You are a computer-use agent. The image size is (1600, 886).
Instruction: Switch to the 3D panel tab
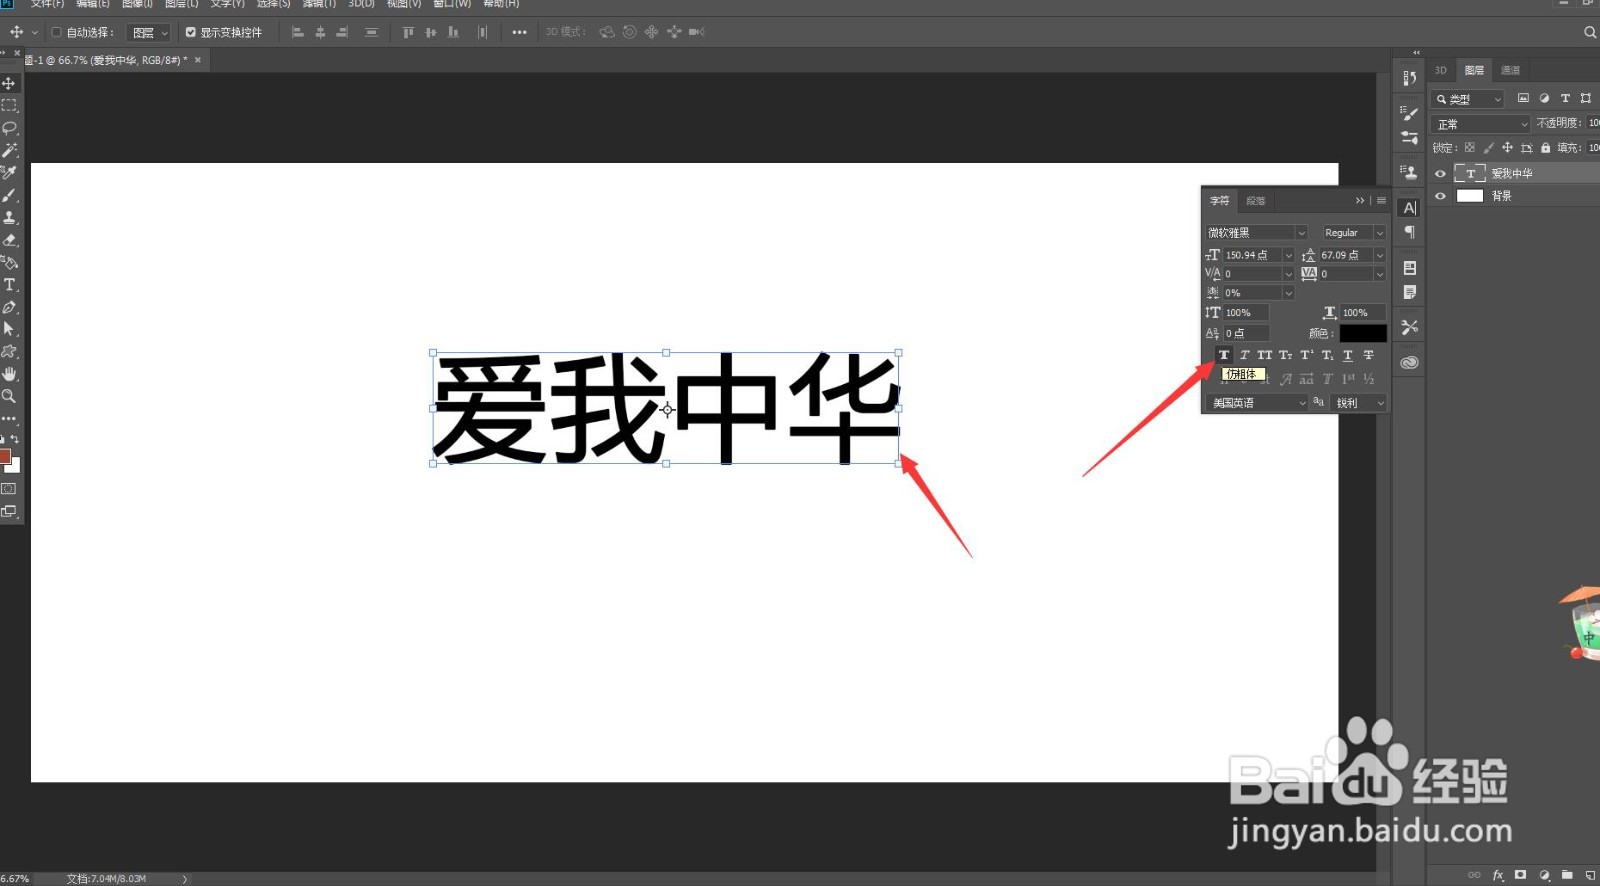click(1441, 70)
